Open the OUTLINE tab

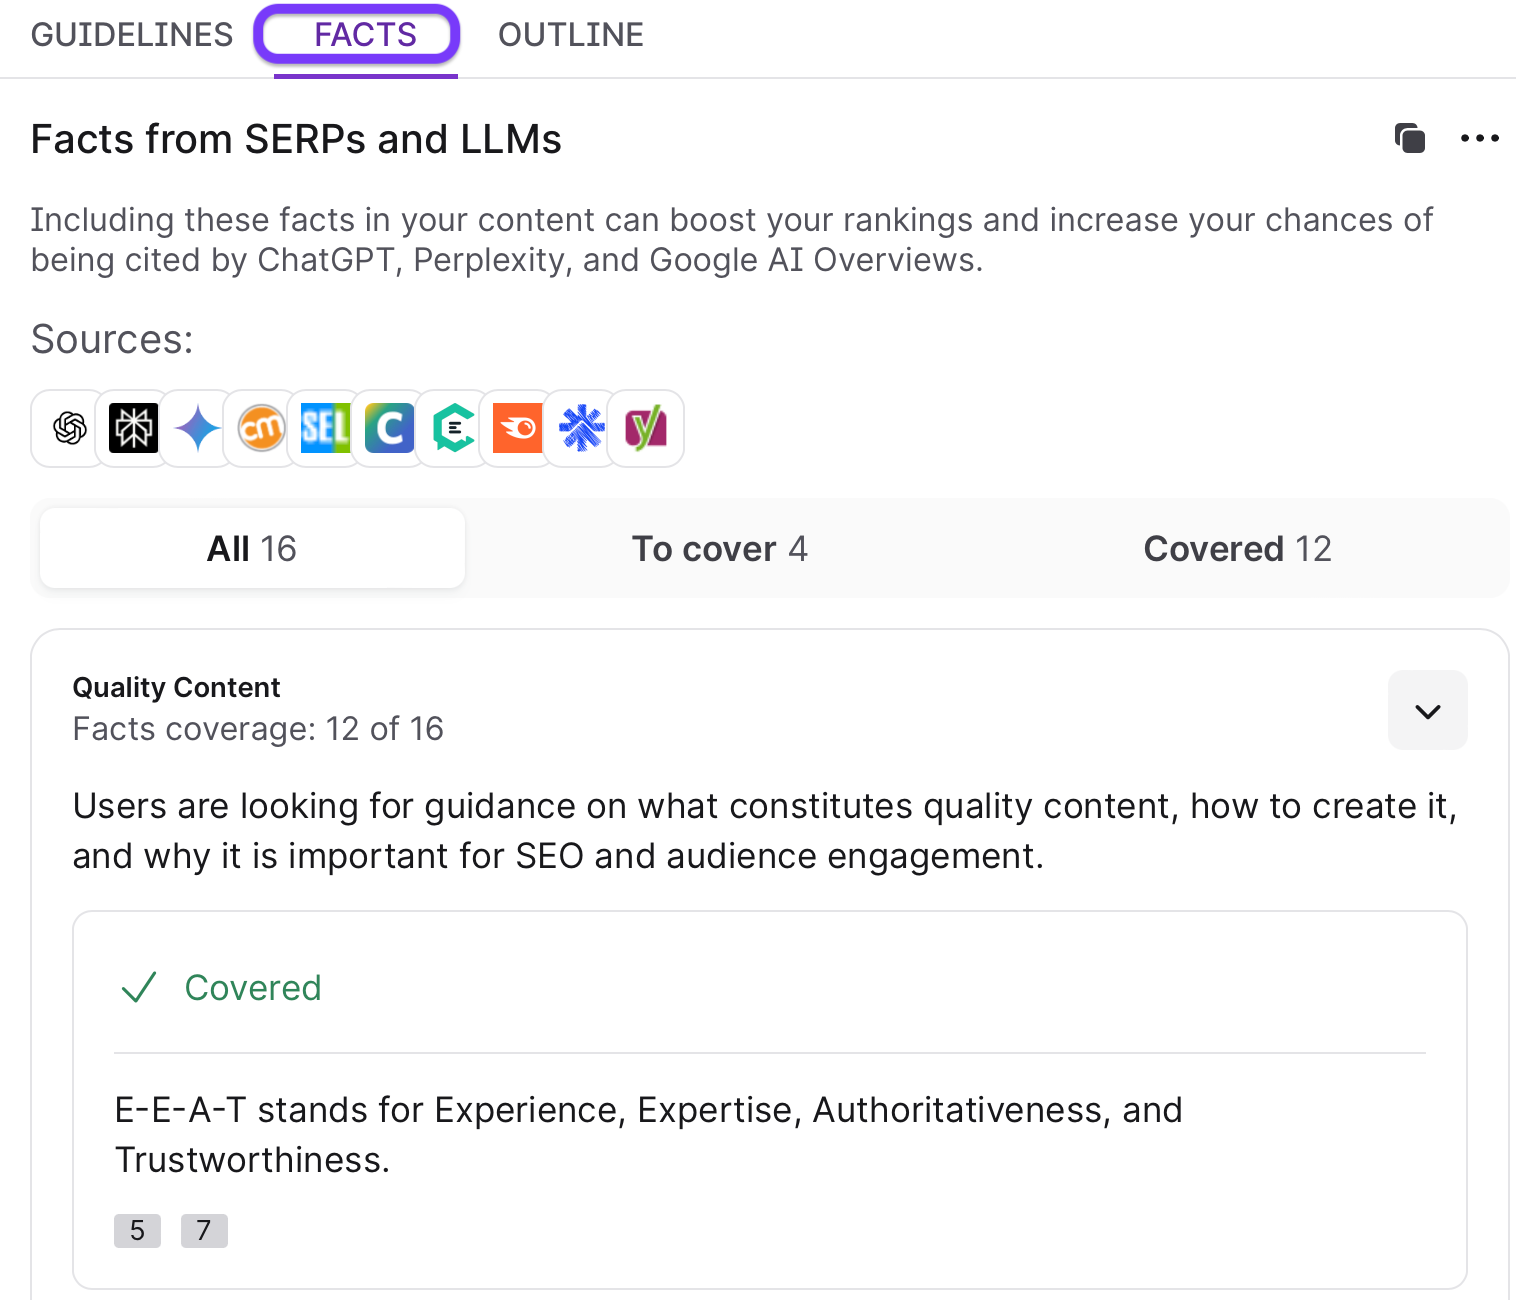pyautogui.click(x=571, y=35)
